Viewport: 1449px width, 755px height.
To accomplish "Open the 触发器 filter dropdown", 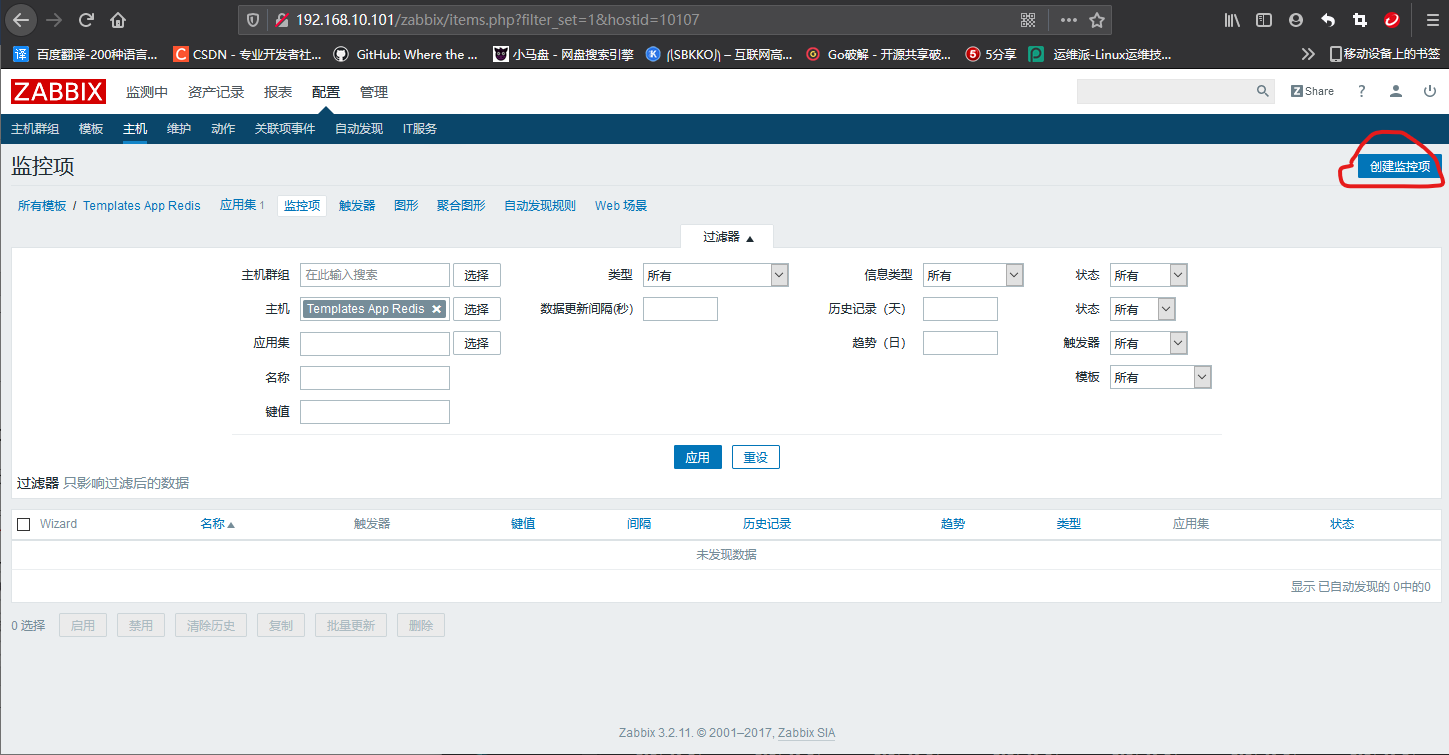I will 1149,343.
